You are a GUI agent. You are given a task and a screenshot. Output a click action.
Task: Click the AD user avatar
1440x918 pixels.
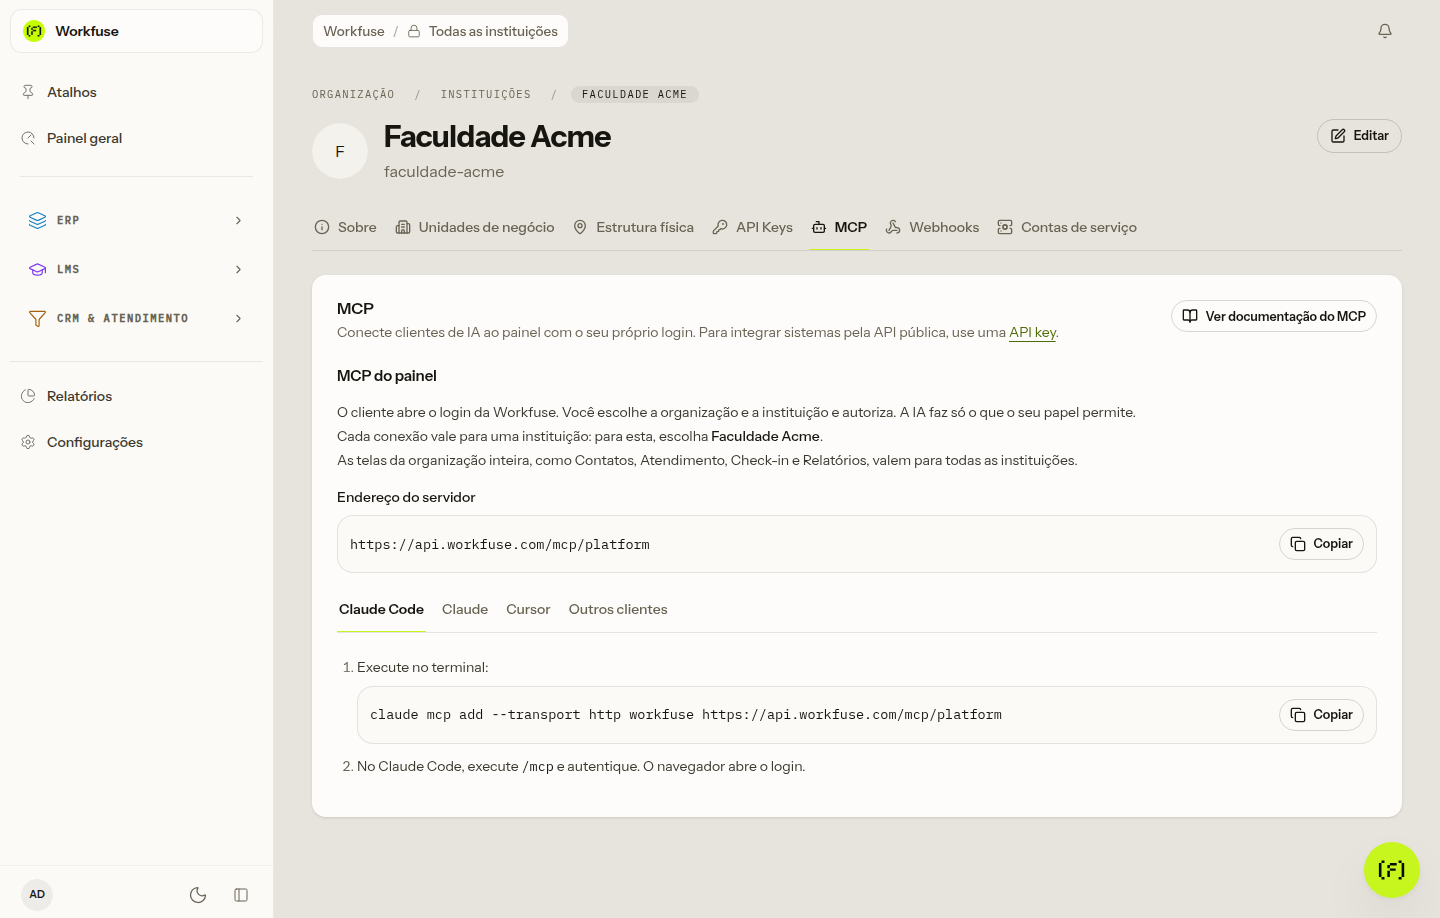(x=37, y=895)
